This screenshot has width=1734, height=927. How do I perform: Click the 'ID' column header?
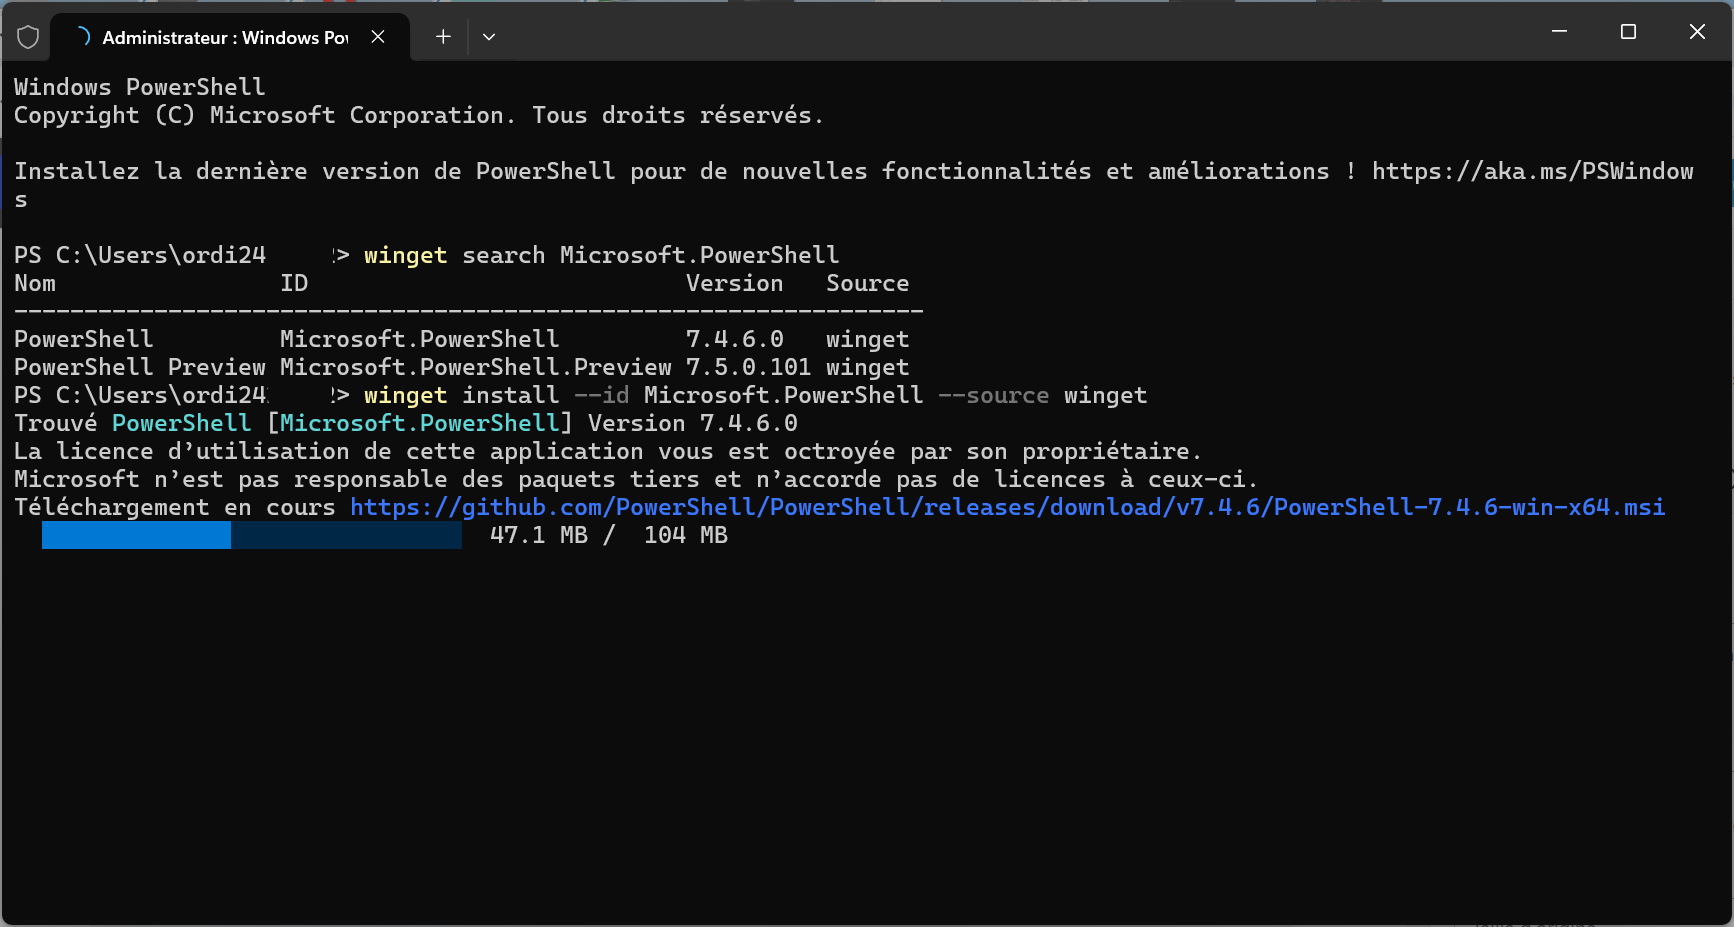click(x=294, y=283)
